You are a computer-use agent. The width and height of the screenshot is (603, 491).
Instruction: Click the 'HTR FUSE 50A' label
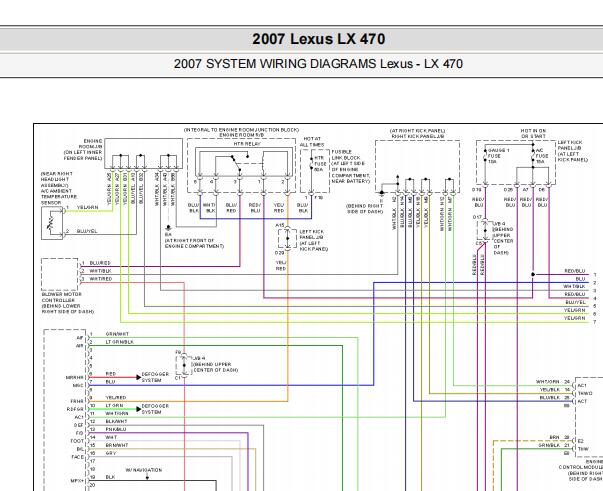320,163
